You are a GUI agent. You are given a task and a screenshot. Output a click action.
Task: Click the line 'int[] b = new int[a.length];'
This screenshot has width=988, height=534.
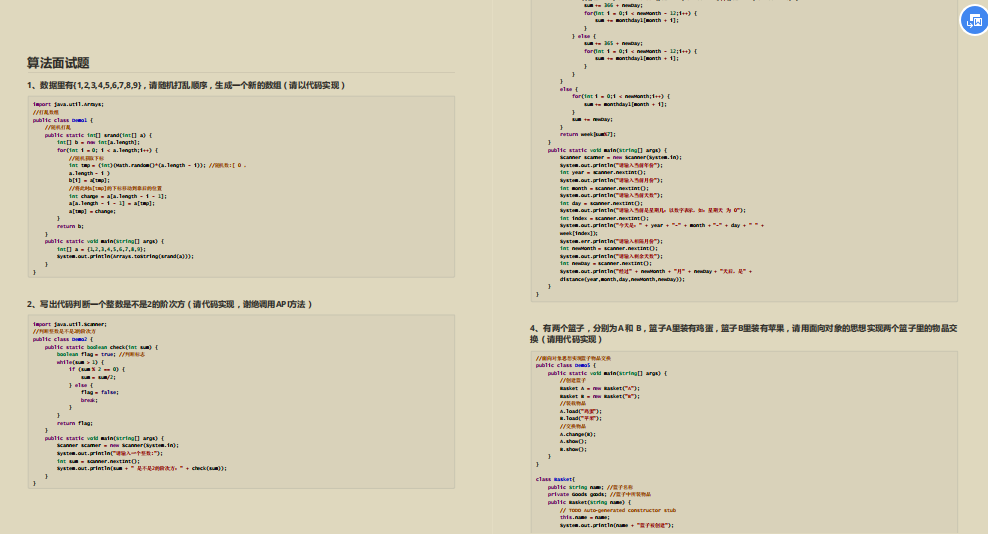point(98,142)
